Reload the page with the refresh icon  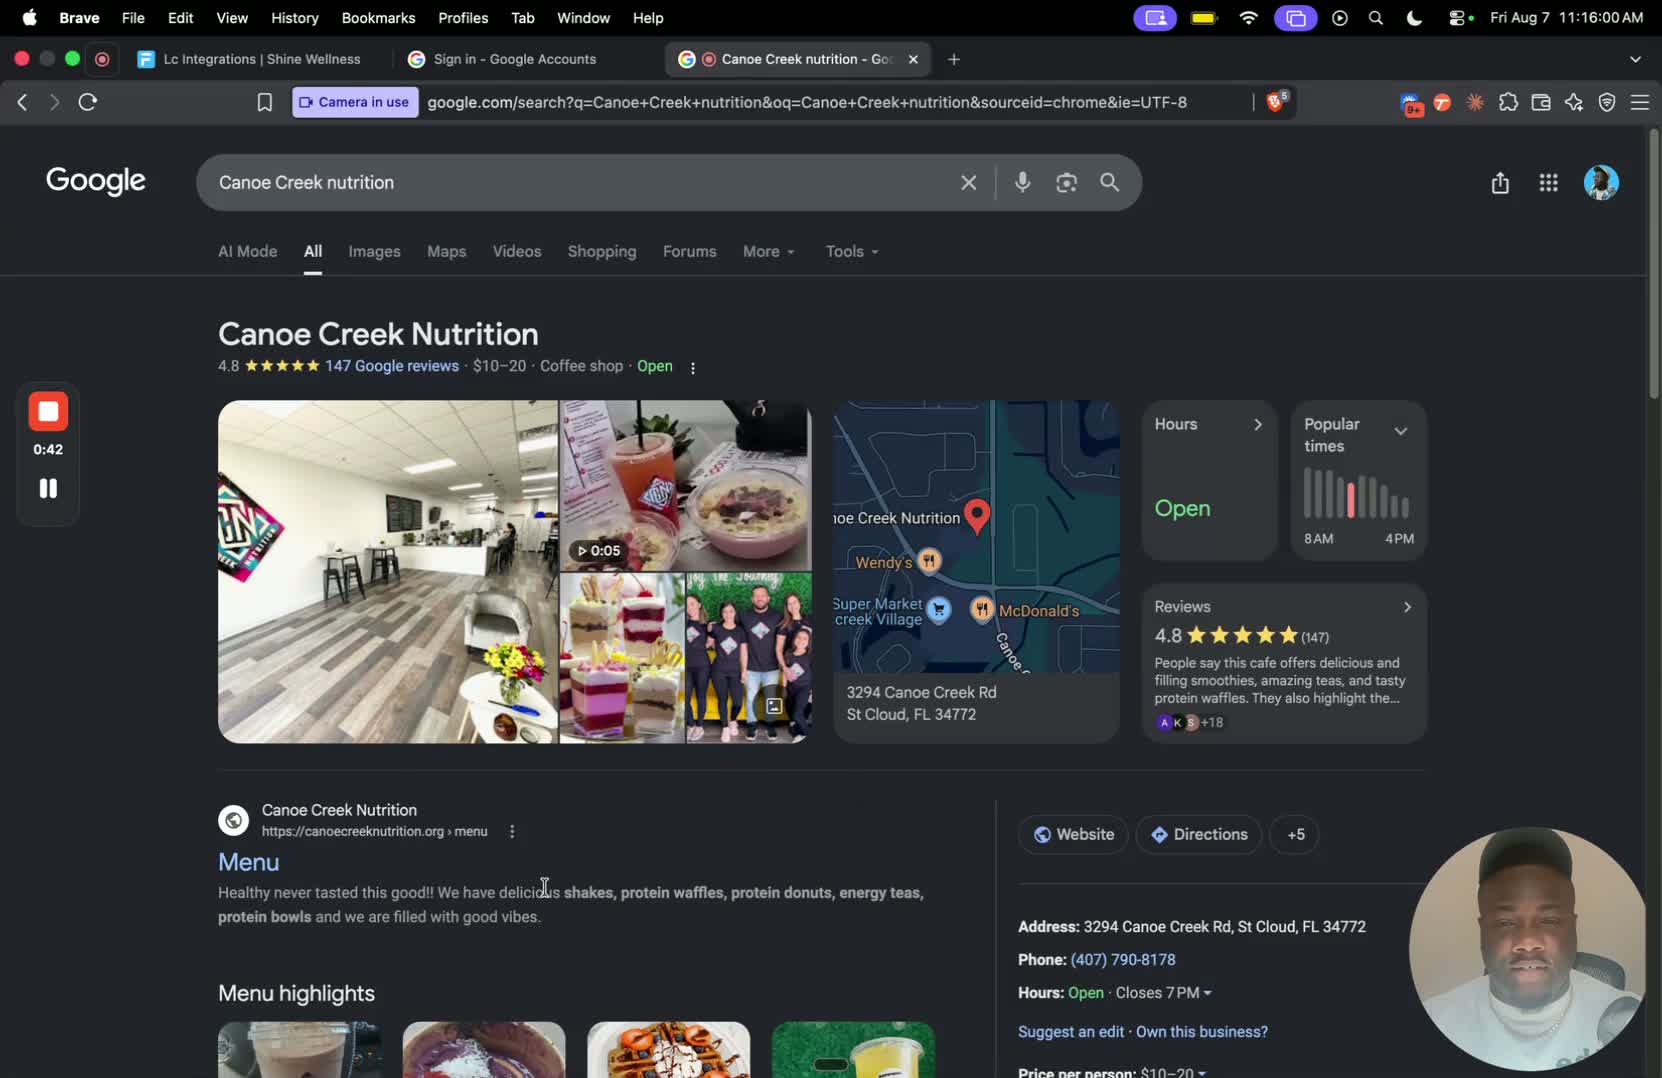coord(88,102)
